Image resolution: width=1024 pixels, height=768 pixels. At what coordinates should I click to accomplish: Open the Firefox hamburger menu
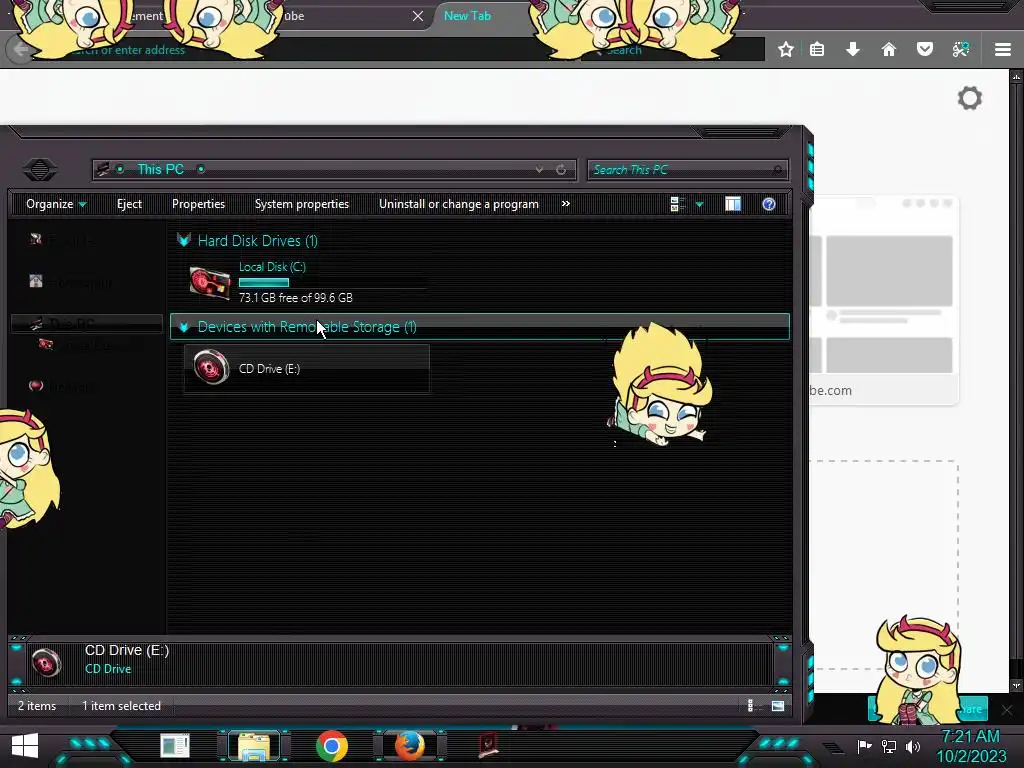[1003, 50]
